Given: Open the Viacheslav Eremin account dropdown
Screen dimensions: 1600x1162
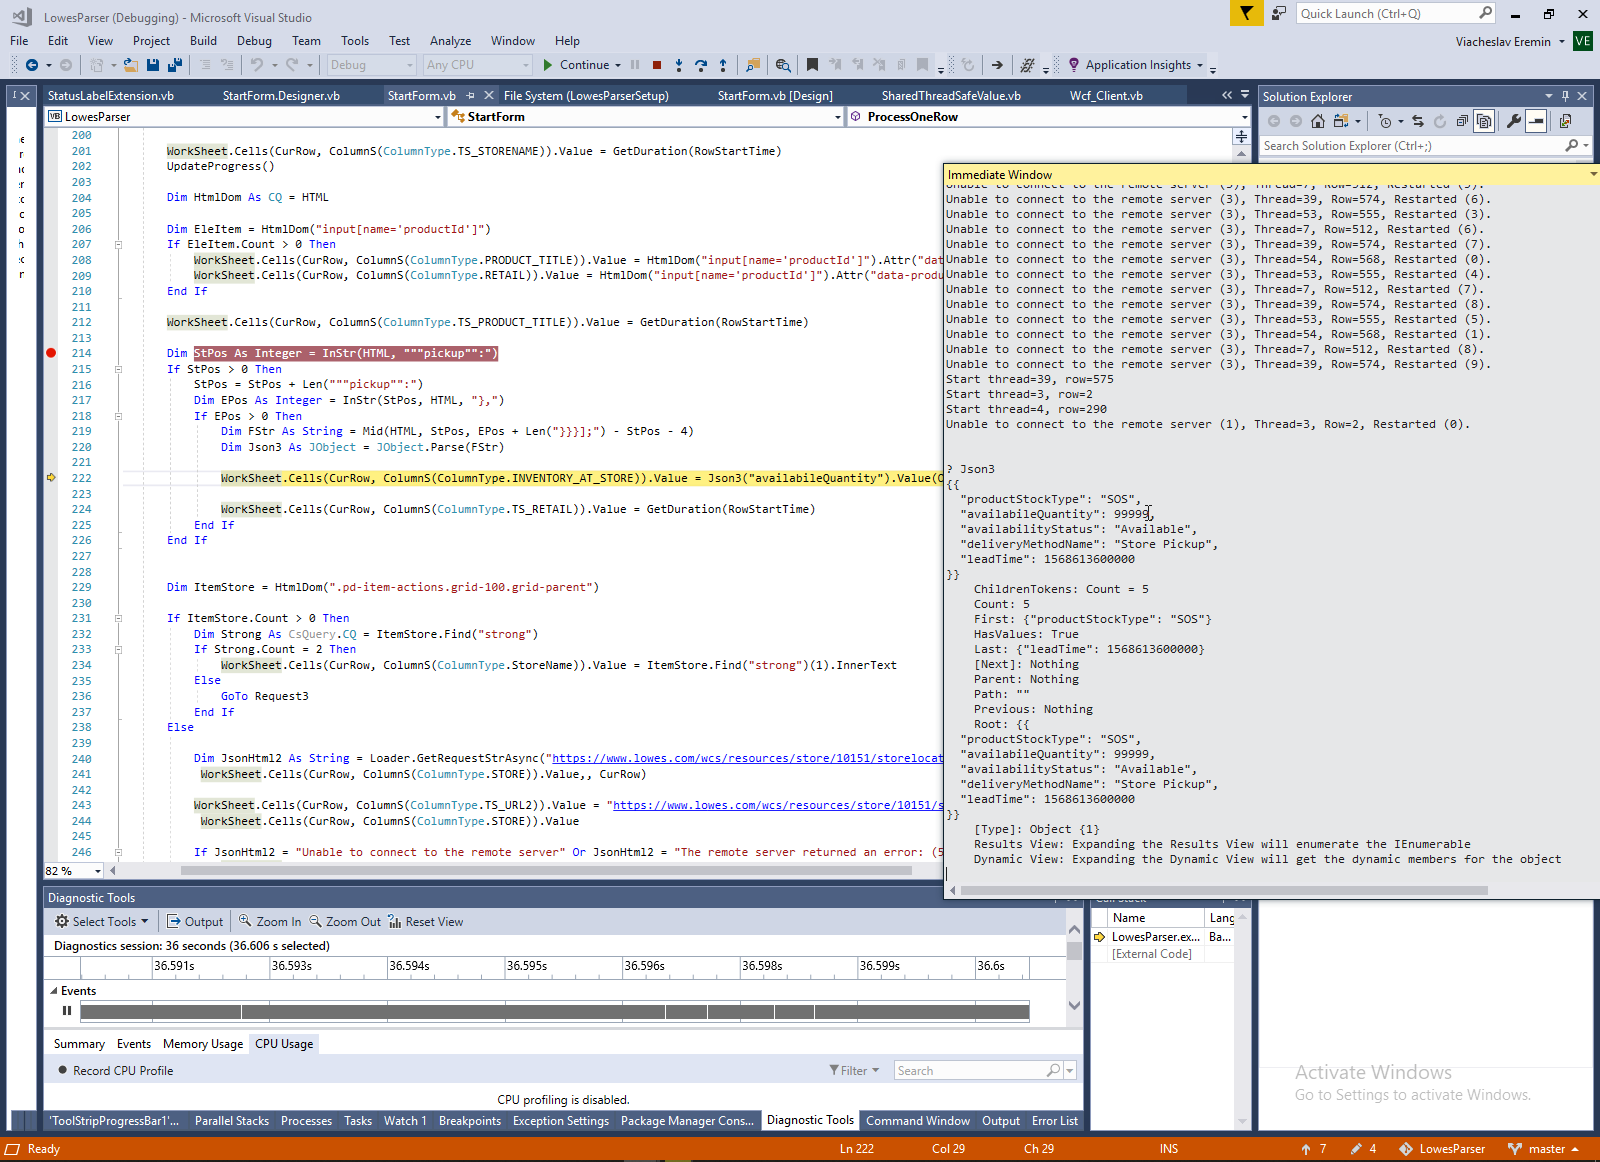Looking at the screenshot, I should pos(1510,42).
